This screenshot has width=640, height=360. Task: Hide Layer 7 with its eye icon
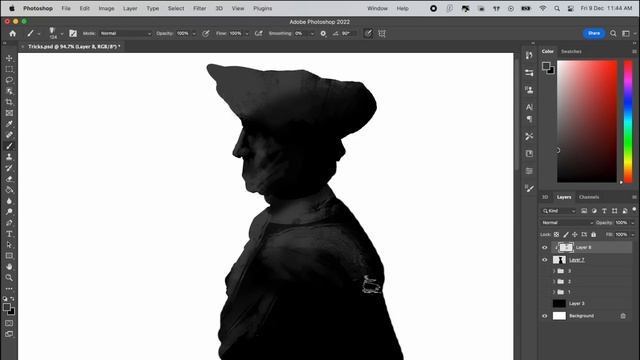[544, 260]
